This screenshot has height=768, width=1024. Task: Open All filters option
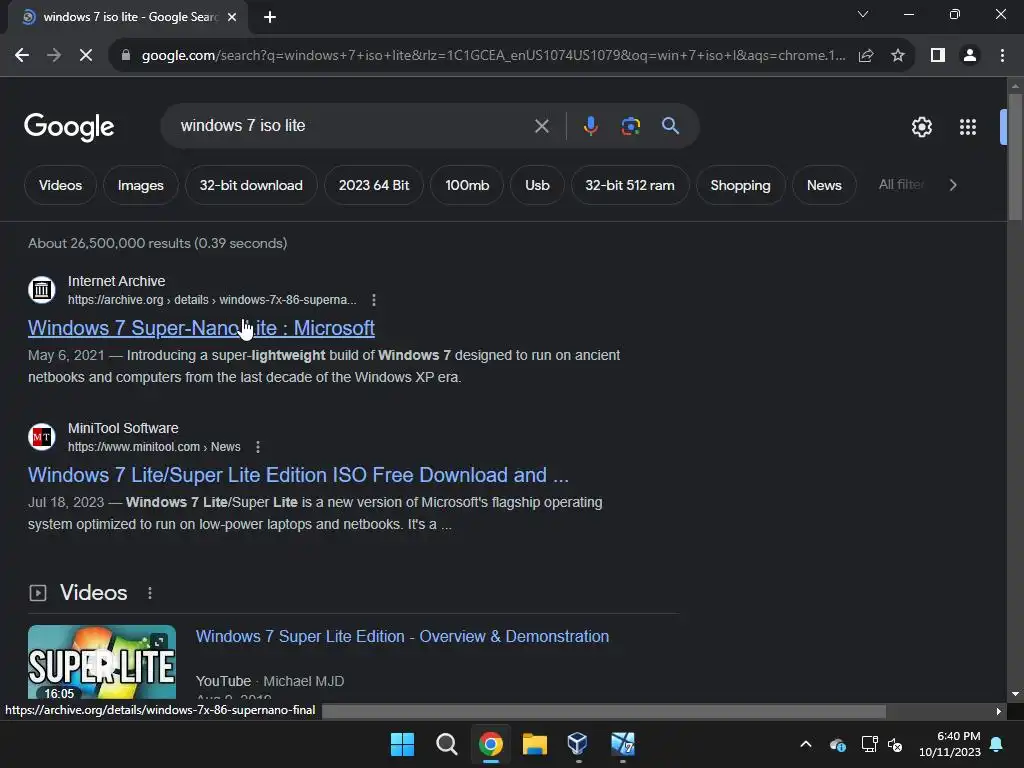[x=901, y=185]
